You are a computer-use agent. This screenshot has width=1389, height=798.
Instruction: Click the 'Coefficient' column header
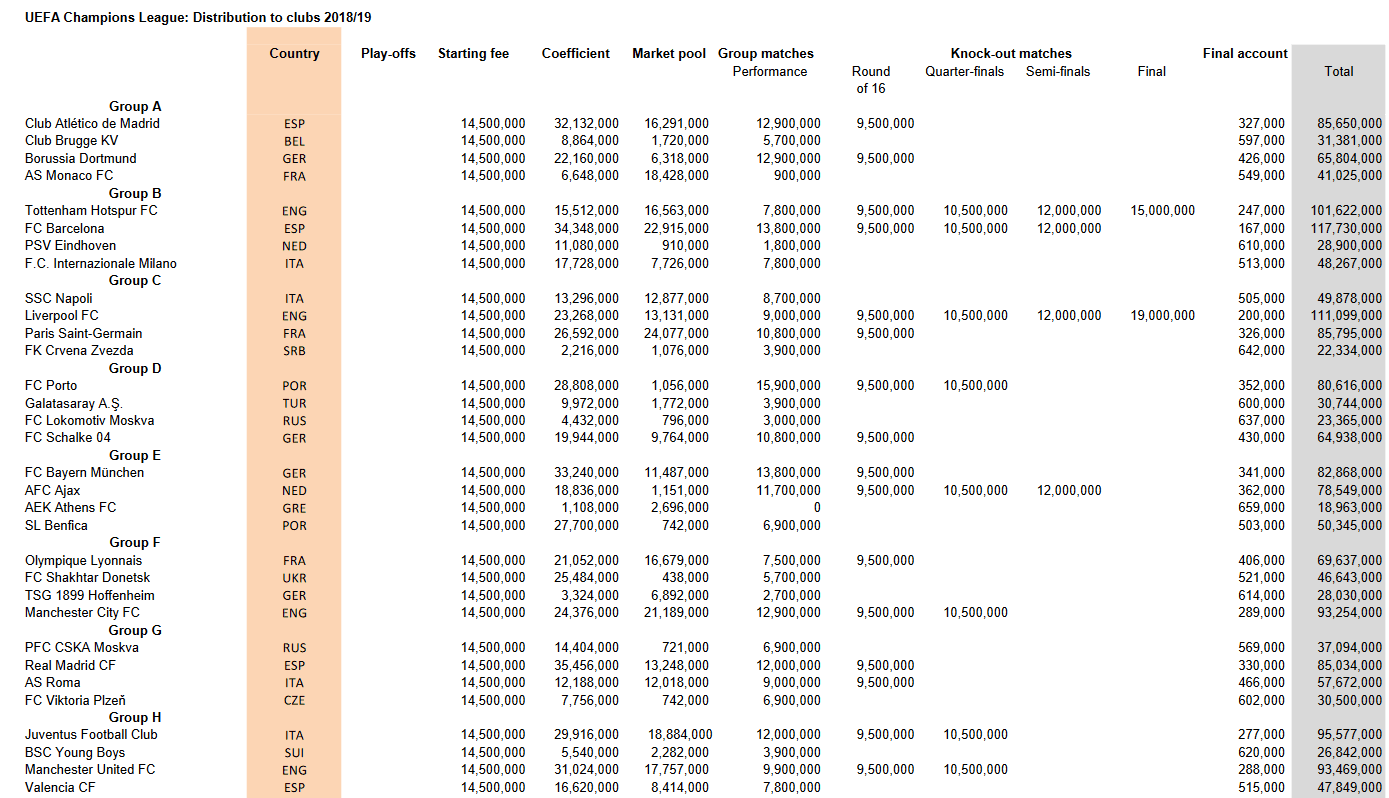point(575,54)
